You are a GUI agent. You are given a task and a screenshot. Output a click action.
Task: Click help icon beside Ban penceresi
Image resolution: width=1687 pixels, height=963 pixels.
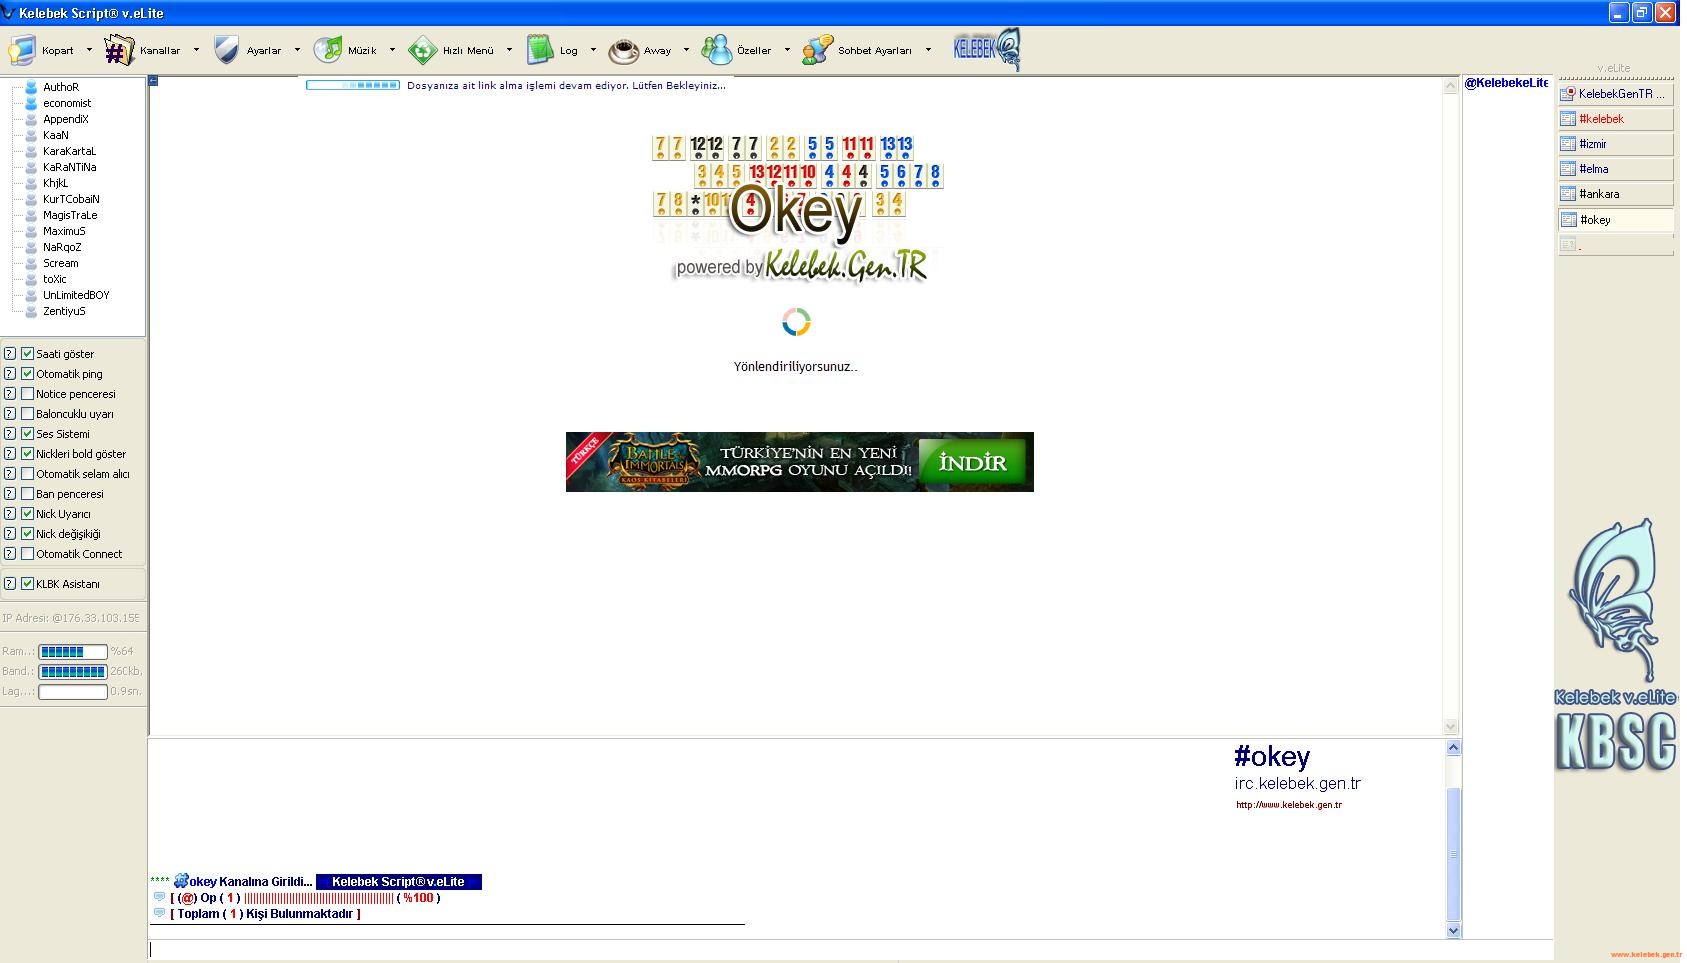coord(10,493)
